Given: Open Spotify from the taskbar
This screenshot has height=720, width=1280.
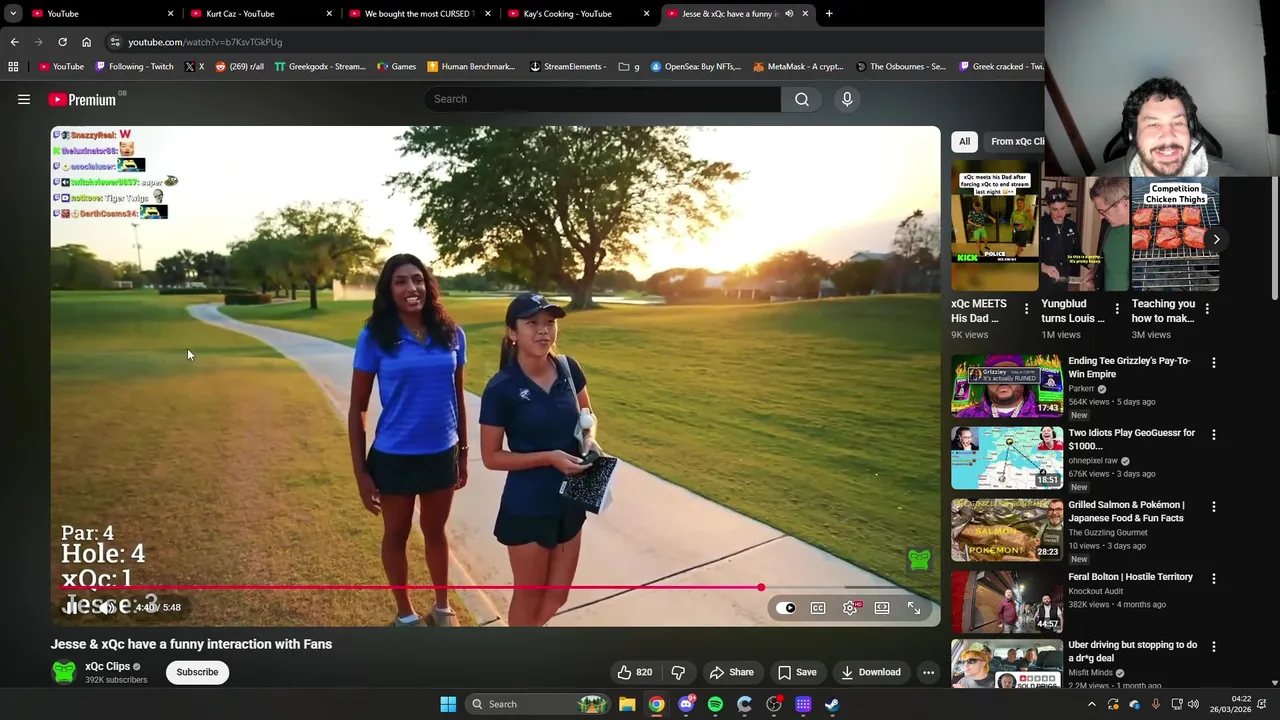Looking at the screenshot, I should tap(715, 704).
